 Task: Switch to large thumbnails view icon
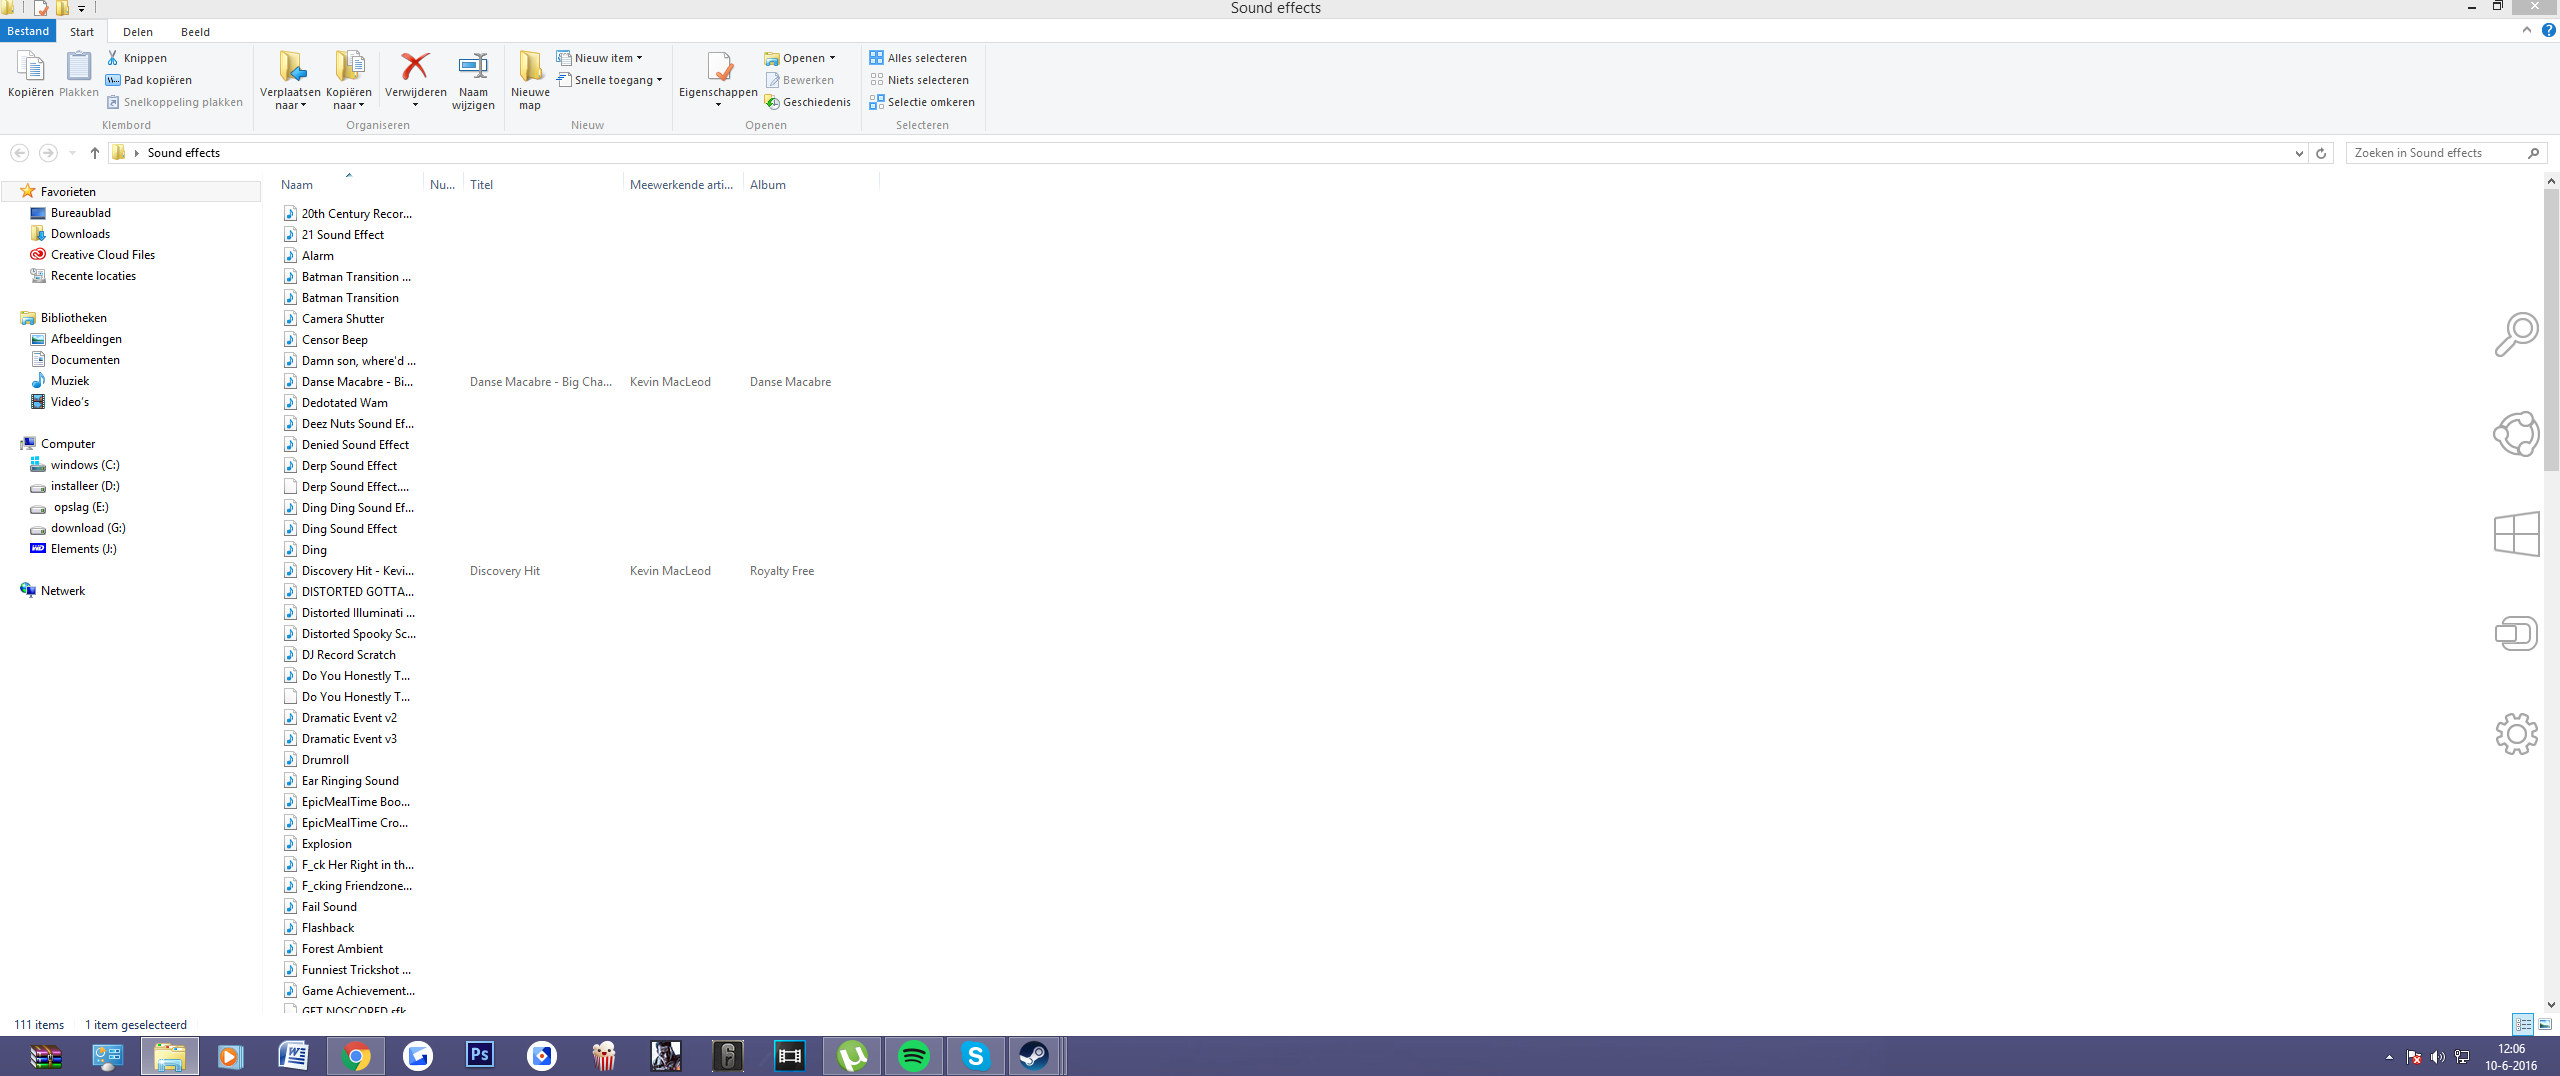(x=2545, y=1024)
